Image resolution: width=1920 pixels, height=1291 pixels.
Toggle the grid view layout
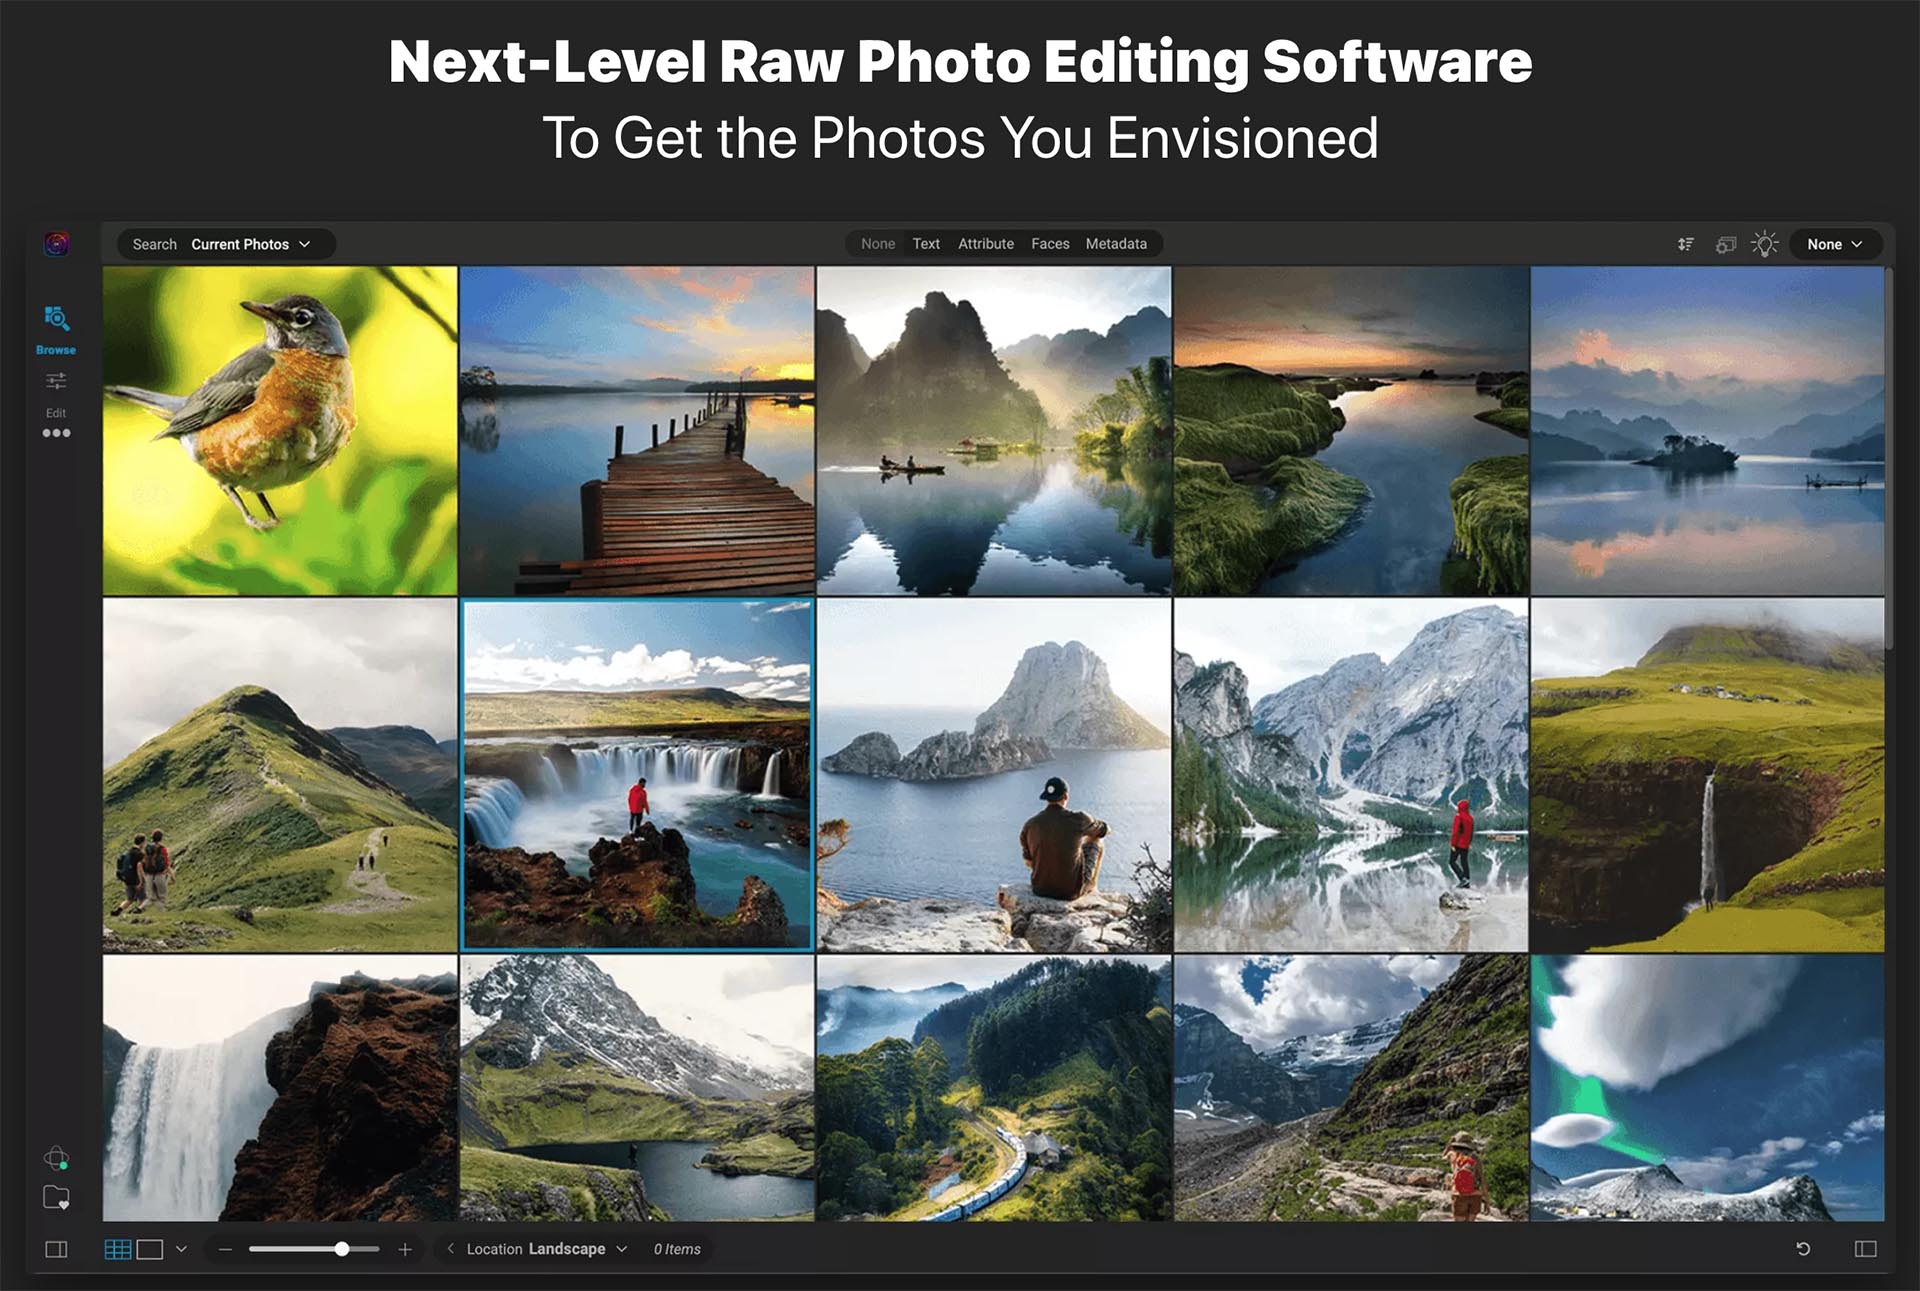point(118,1248)
